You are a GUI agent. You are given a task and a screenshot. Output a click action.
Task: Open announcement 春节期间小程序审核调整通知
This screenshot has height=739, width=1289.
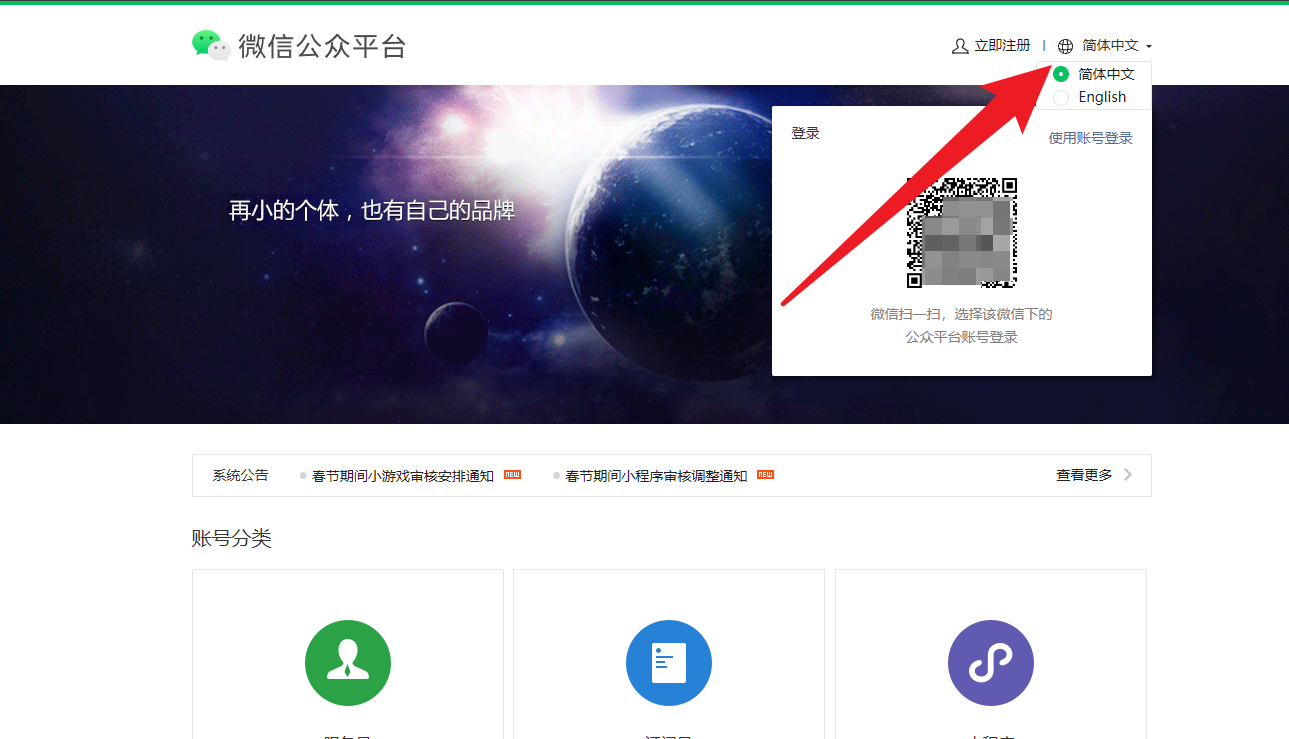pyautogui.click(x=656, y=476)
